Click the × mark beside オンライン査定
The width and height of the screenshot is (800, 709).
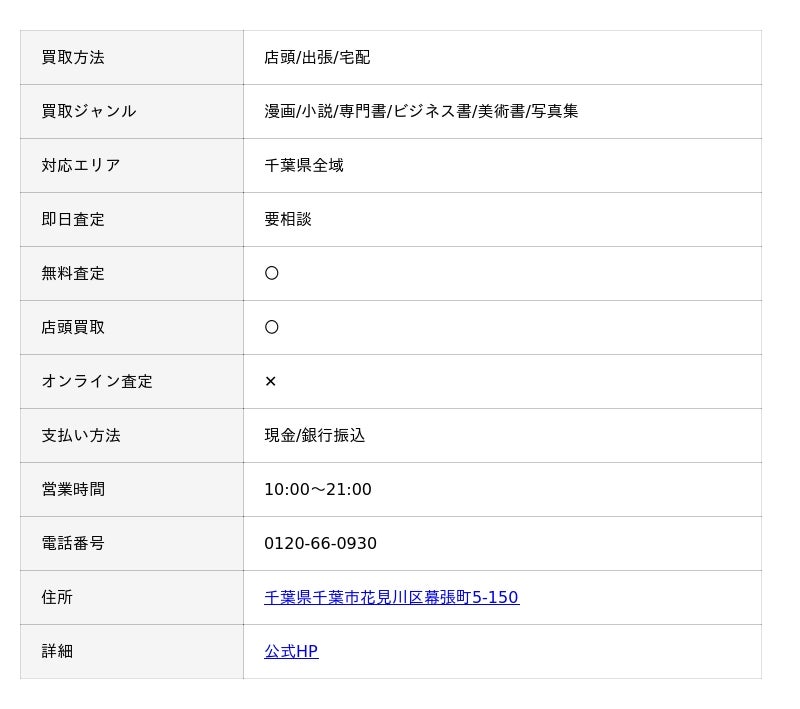(270, 381)
